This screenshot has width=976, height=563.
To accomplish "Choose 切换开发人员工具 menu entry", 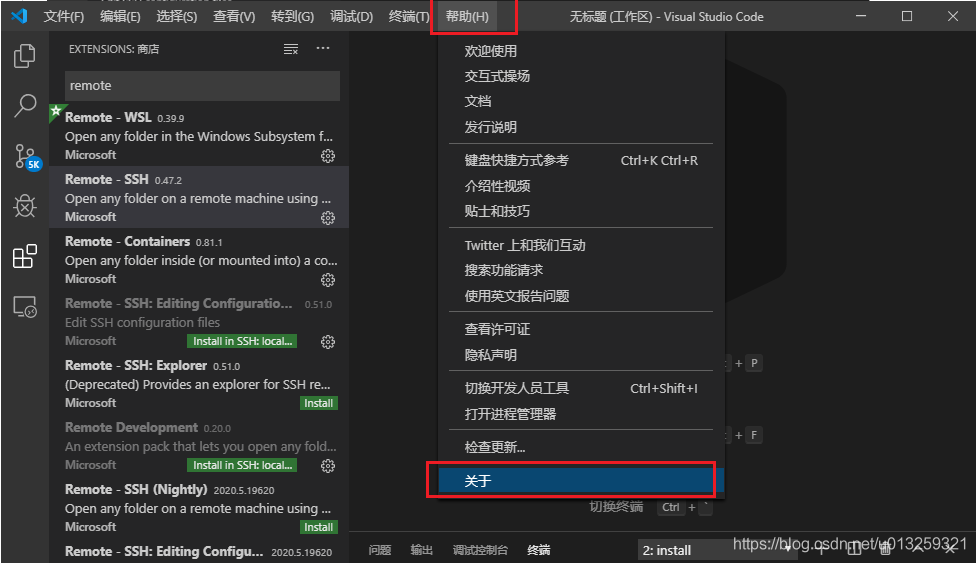I will pos(581,389).
